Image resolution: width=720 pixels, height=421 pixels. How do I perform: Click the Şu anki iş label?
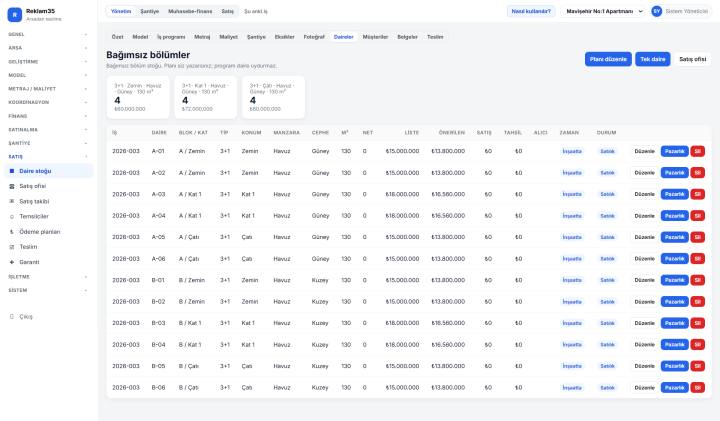coord(256,11)
